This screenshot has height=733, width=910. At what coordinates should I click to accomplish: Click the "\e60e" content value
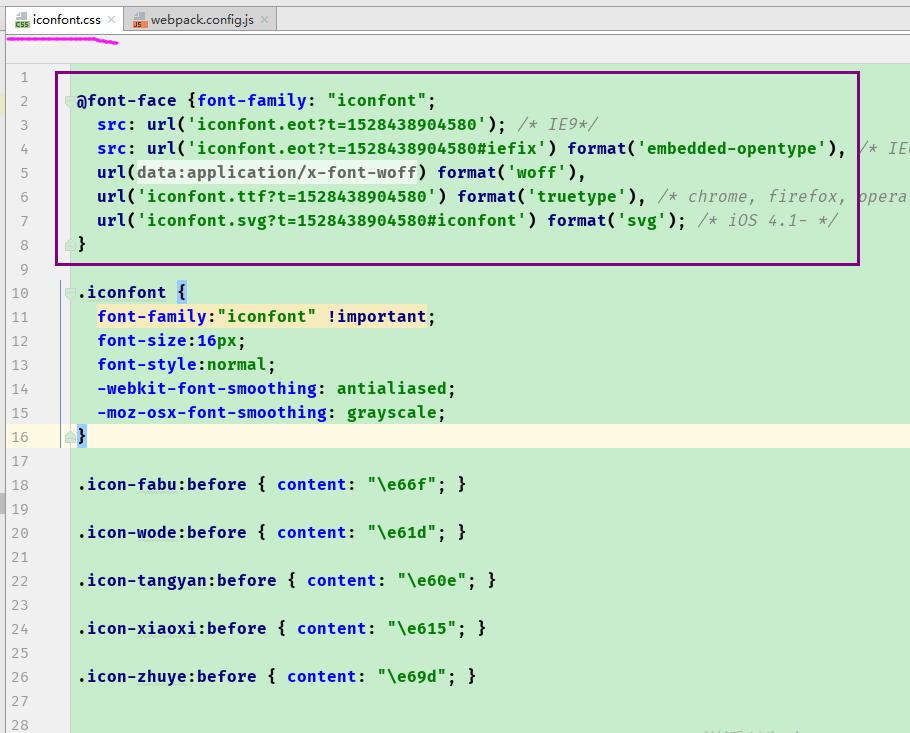click(x=432, y=580)
